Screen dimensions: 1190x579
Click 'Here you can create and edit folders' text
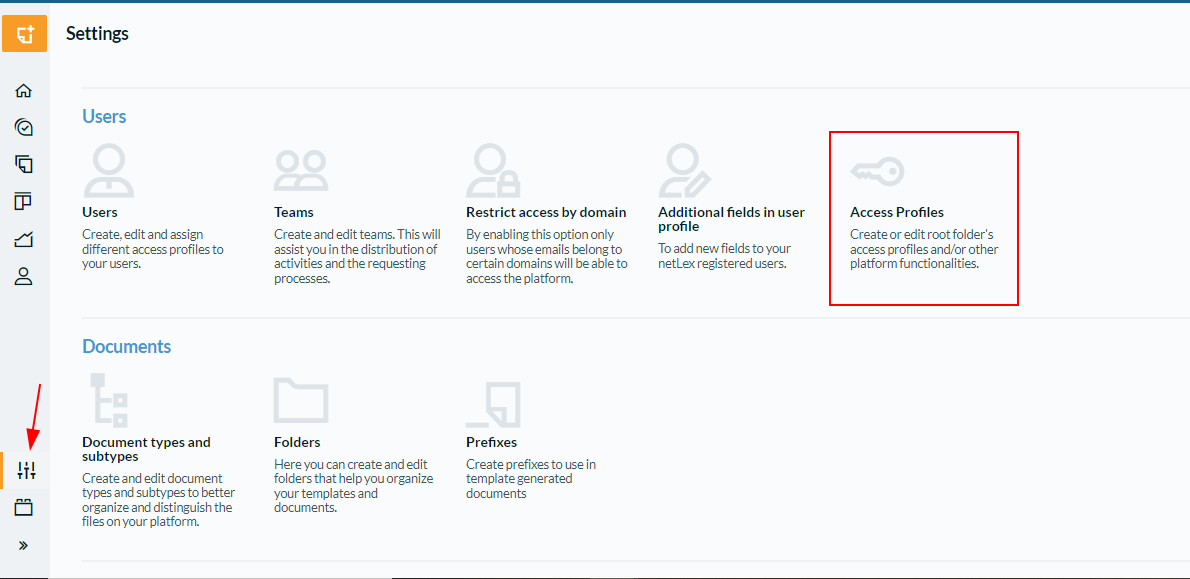(353, 486)
